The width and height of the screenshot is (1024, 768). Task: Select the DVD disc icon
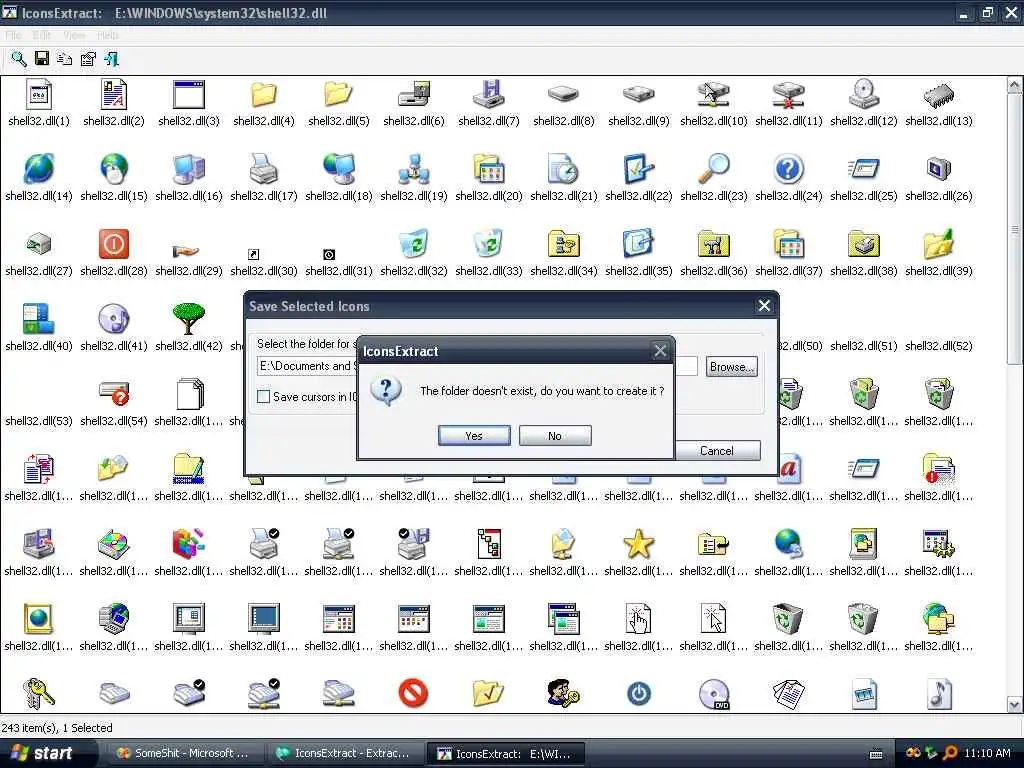714,694
